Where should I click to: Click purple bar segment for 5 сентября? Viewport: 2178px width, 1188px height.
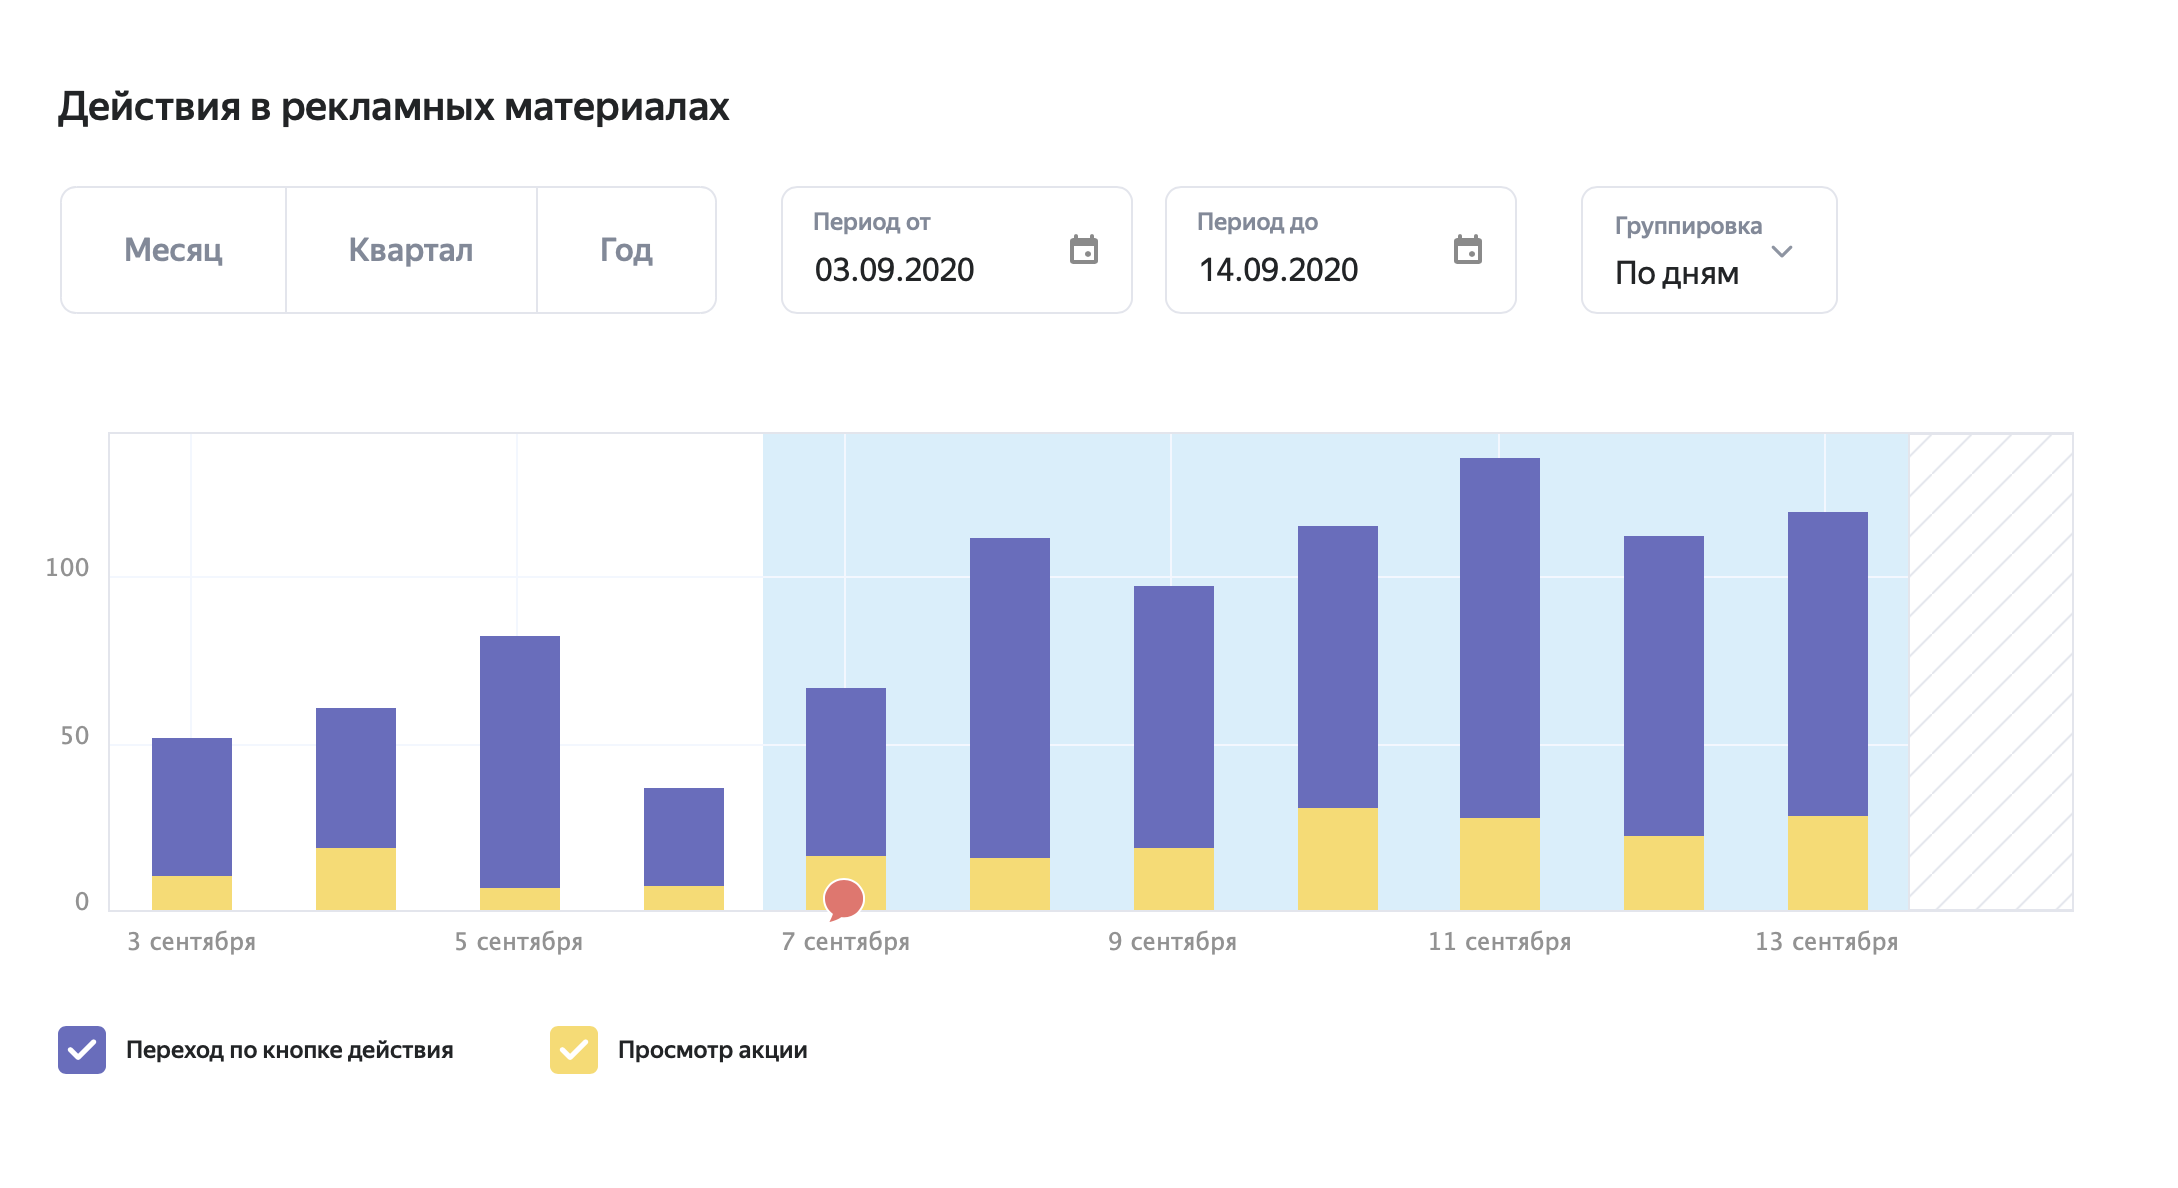[520, 760]
